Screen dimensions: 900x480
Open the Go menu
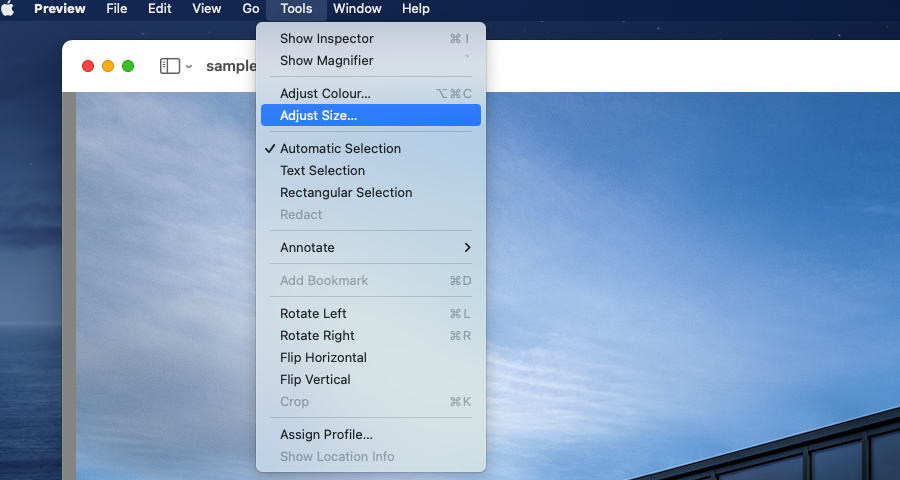tap(251, 9)
